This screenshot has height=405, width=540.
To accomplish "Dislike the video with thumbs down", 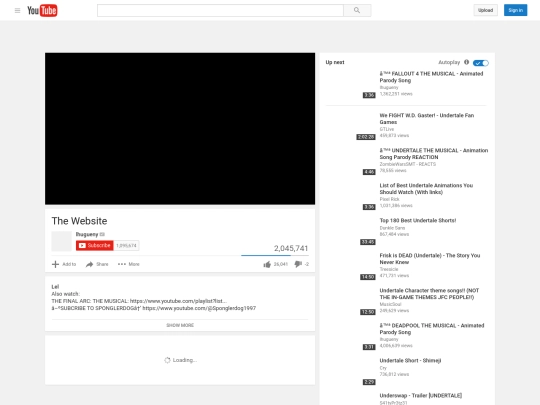I will [298, 264].
